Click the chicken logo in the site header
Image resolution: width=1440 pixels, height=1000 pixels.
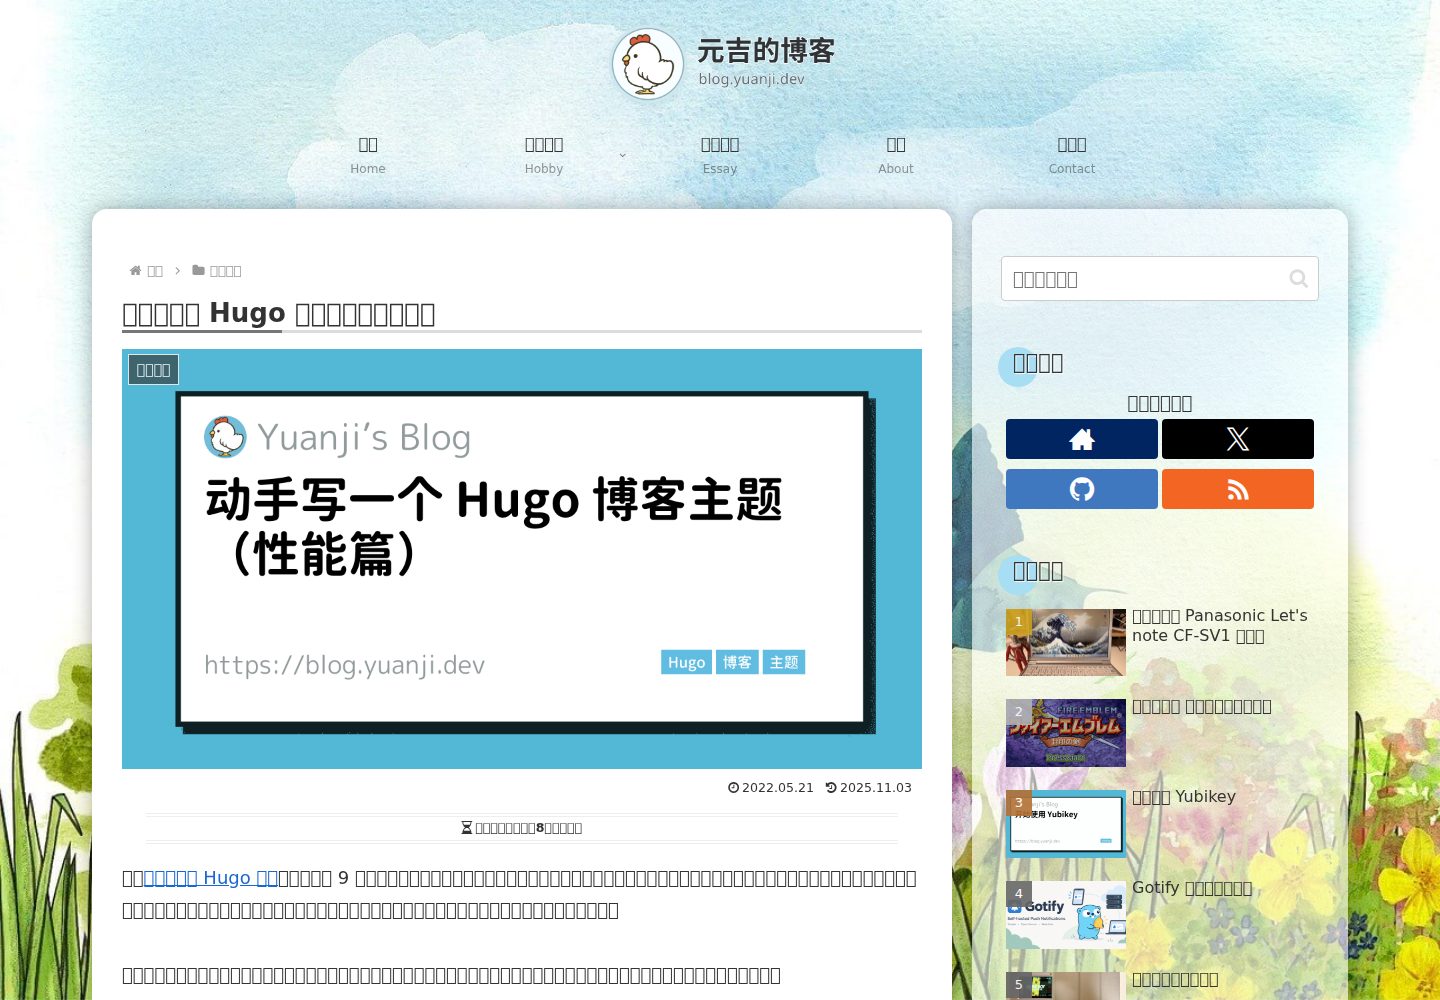click(x=648, y=64)
